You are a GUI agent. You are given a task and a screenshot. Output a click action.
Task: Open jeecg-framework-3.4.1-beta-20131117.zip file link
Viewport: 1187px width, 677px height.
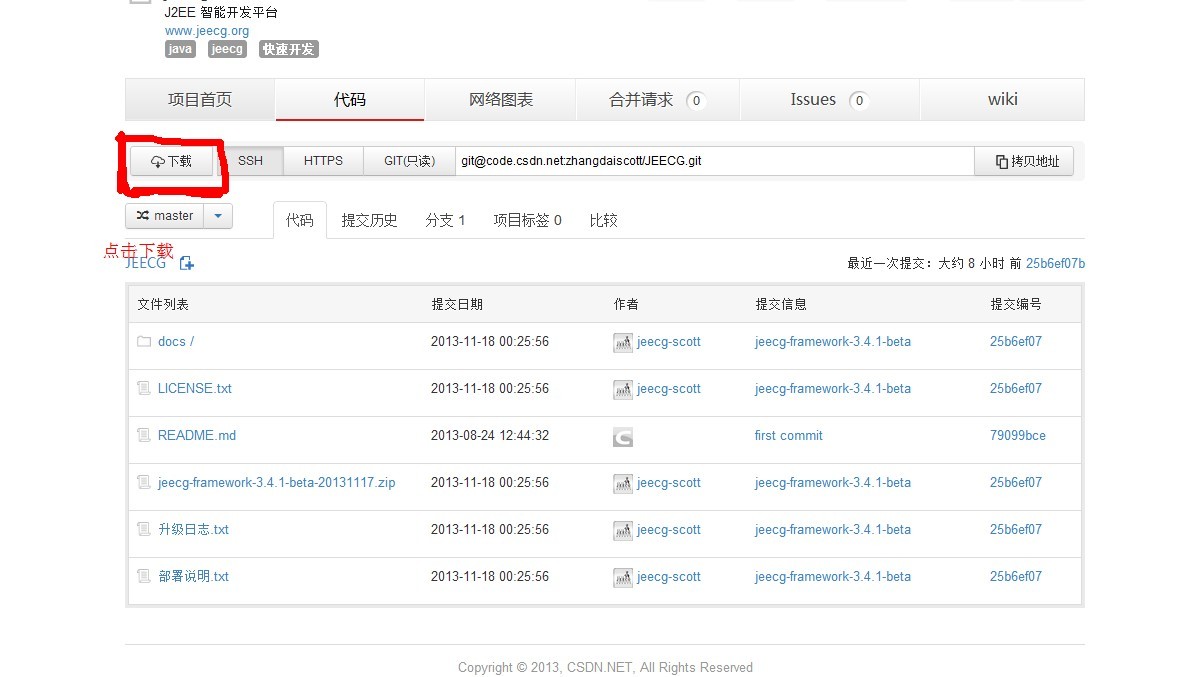click(x=276, y=482)
